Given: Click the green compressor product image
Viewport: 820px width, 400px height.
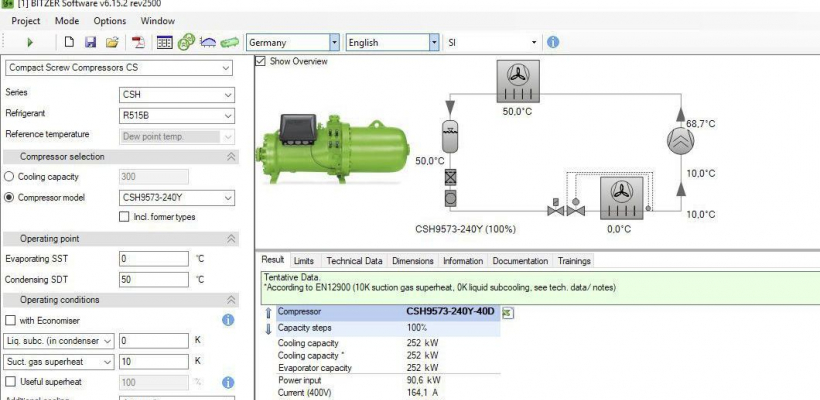Looking at the screenshot, I should [x=333, y=149].
